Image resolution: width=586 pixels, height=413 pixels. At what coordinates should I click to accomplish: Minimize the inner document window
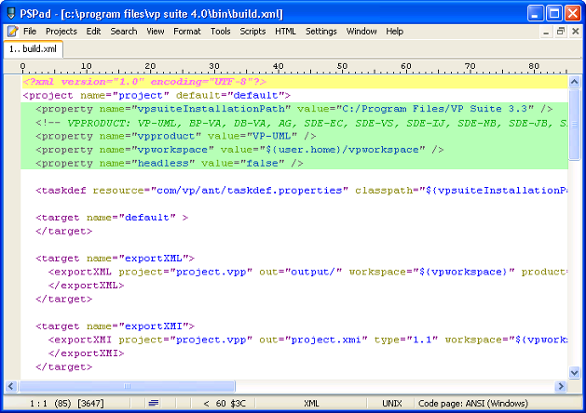coord(546,32)
